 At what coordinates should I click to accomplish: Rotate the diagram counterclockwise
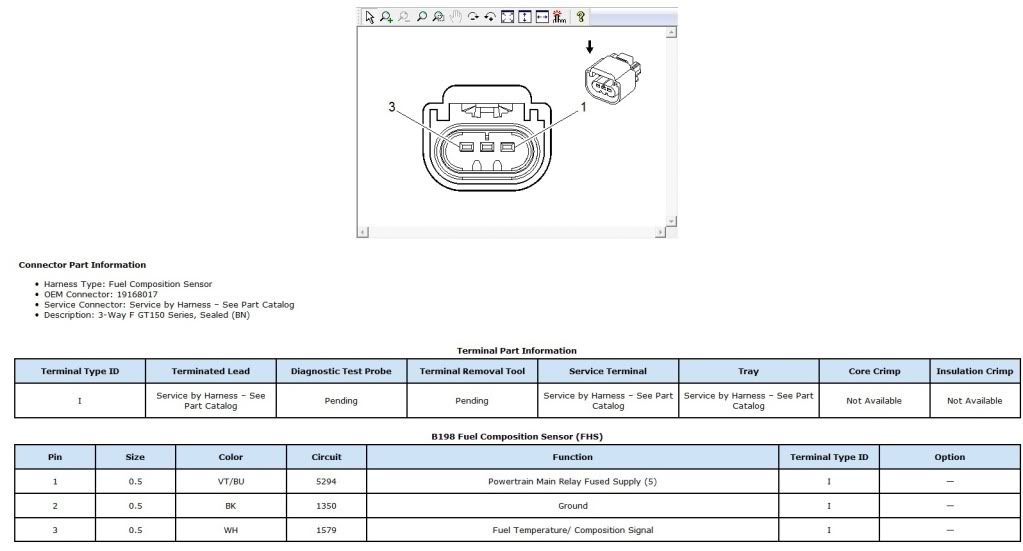[490, 18]
